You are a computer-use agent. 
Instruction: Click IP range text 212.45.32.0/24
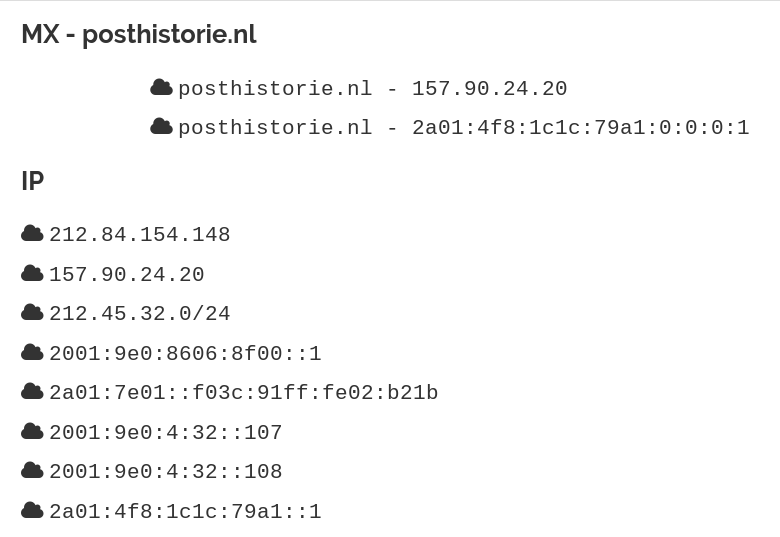pos(139,314)
